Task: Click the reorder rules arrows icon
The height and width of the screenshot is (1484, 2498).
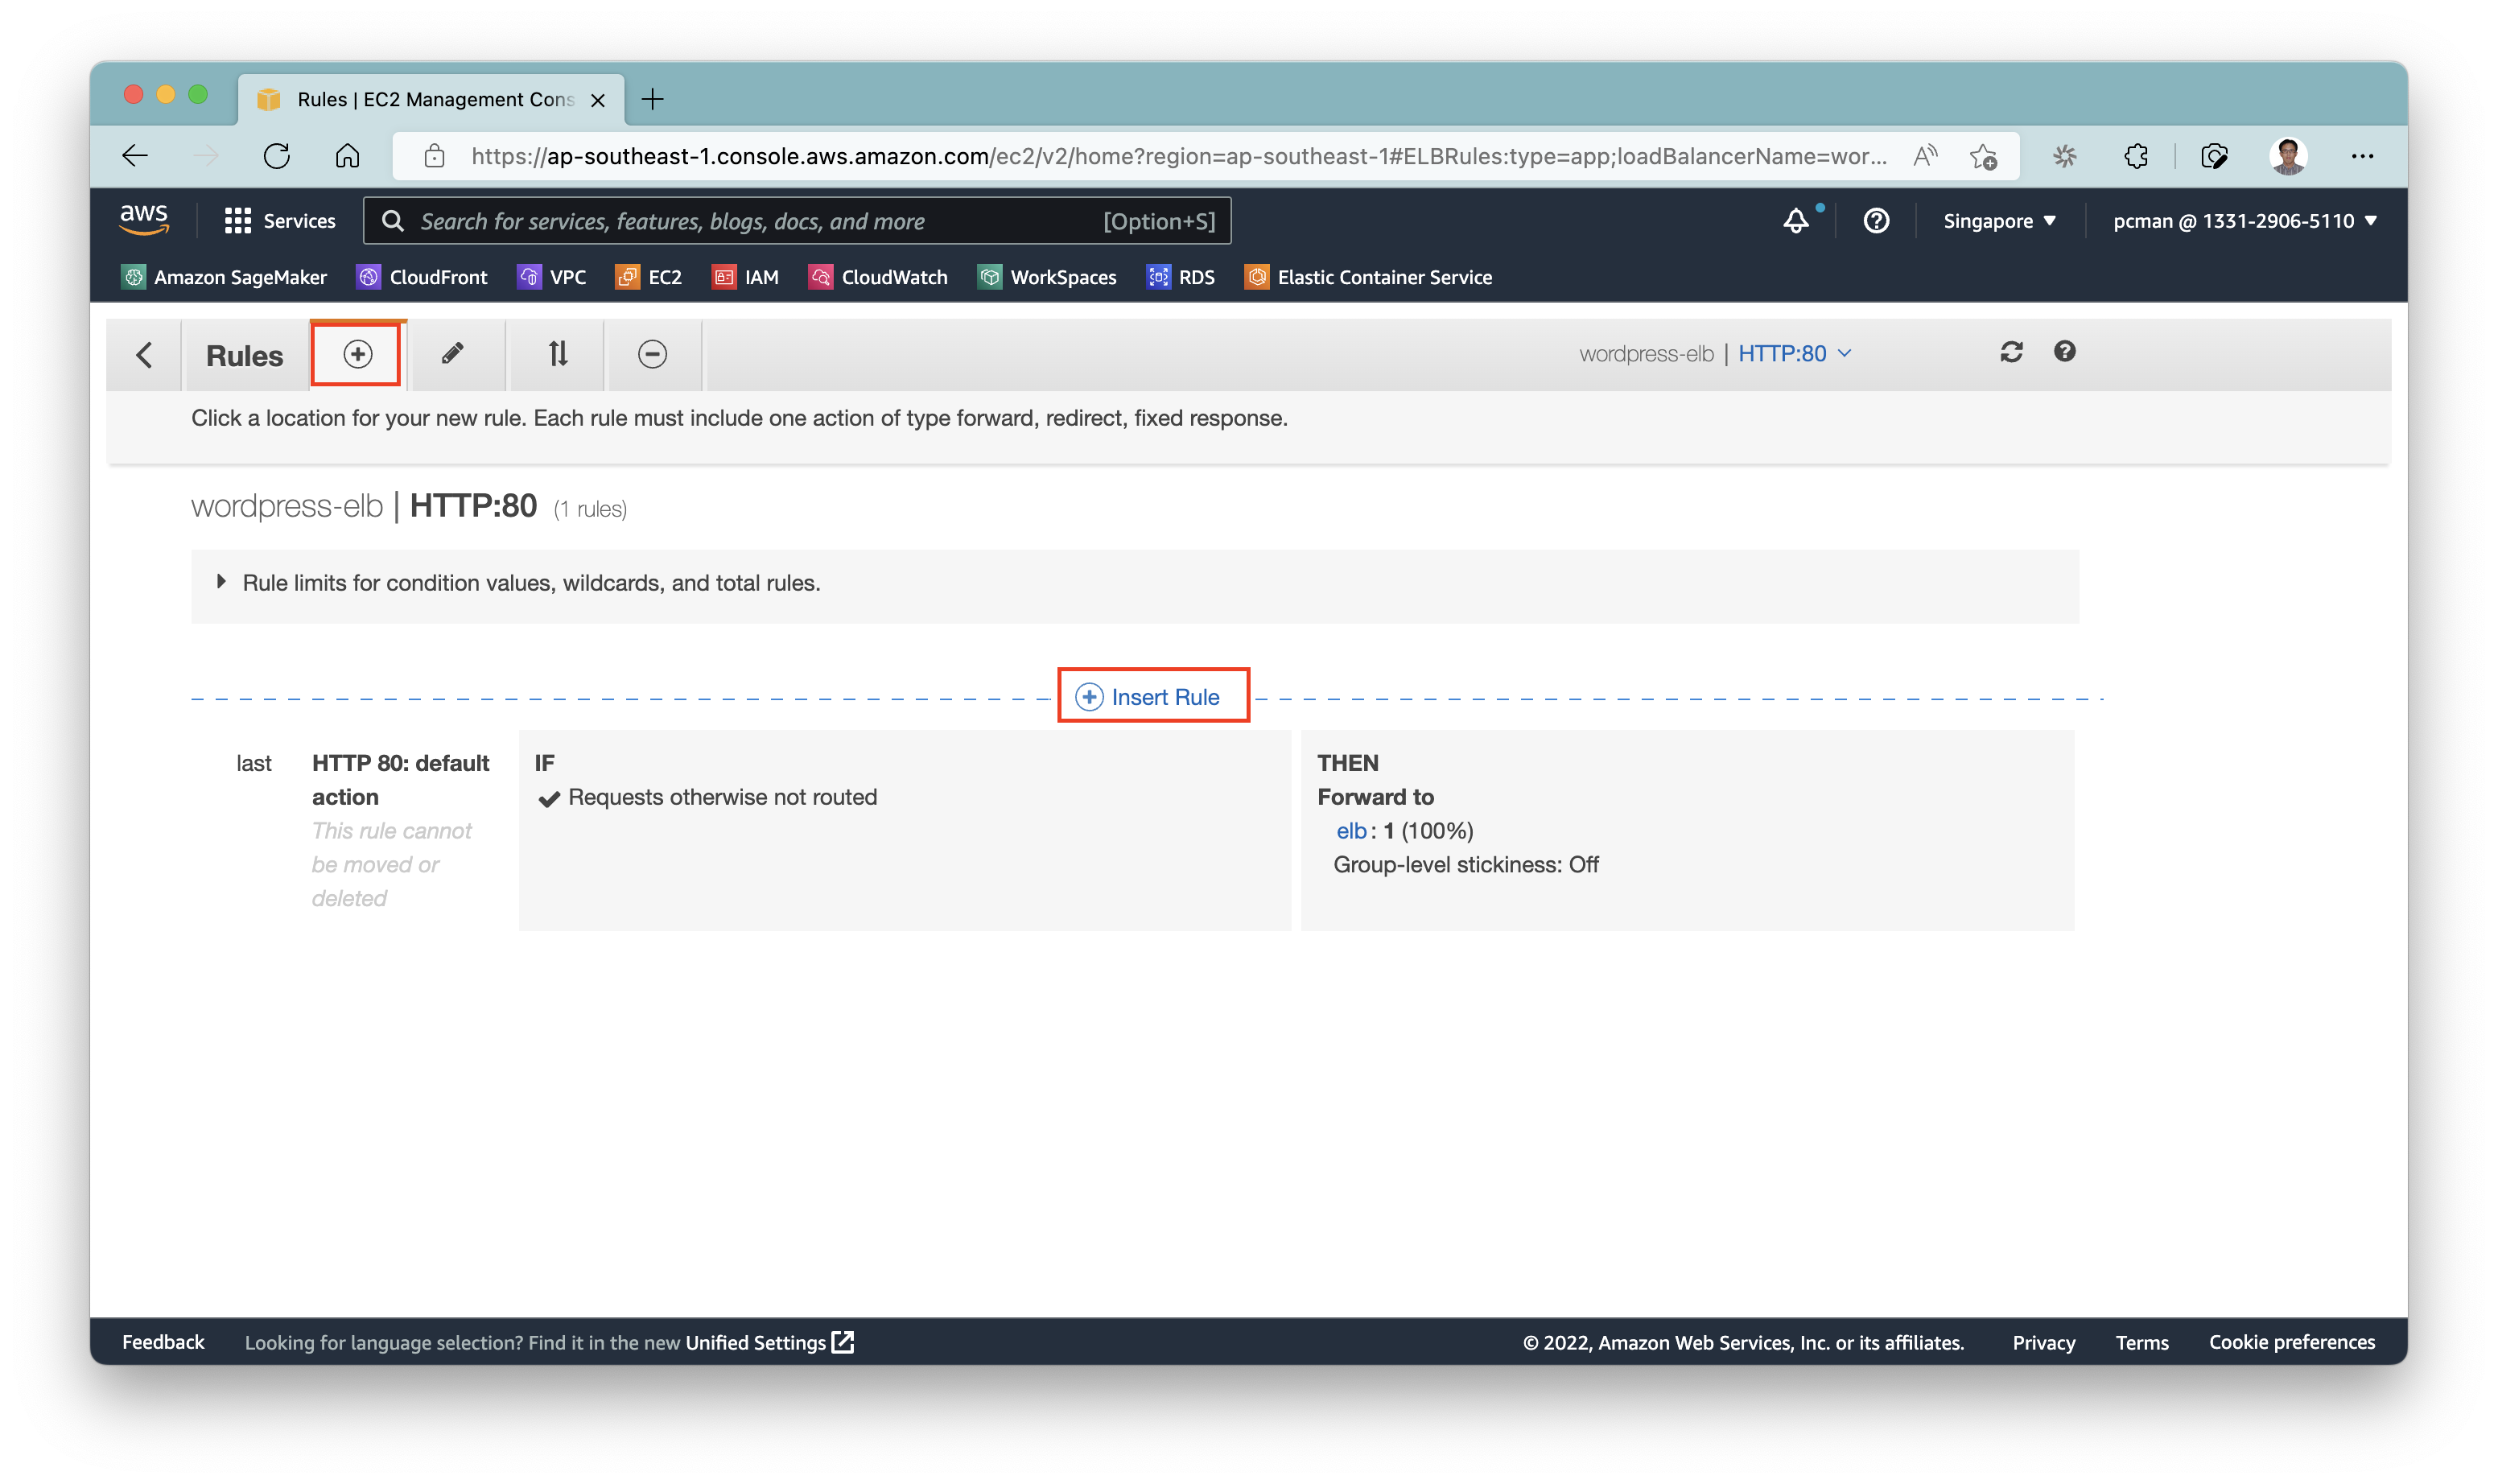Action: click(x=558, y=353)
